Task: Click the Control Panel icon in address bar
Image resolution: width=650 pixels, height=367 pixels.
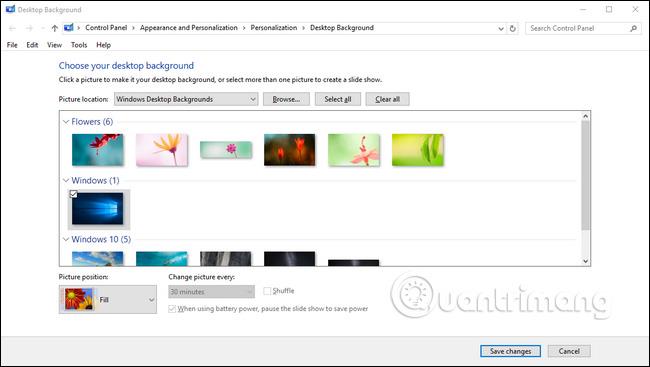Action: pyautogui.click(x=69, y=28)
